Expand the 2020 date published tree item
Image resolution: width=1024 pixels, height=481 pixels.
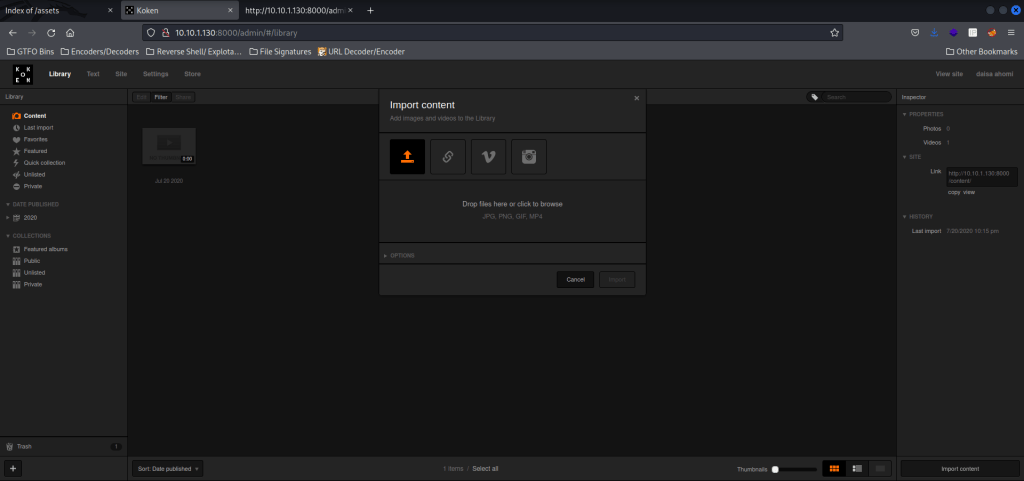pyautogui.click(x=8, y=217)
